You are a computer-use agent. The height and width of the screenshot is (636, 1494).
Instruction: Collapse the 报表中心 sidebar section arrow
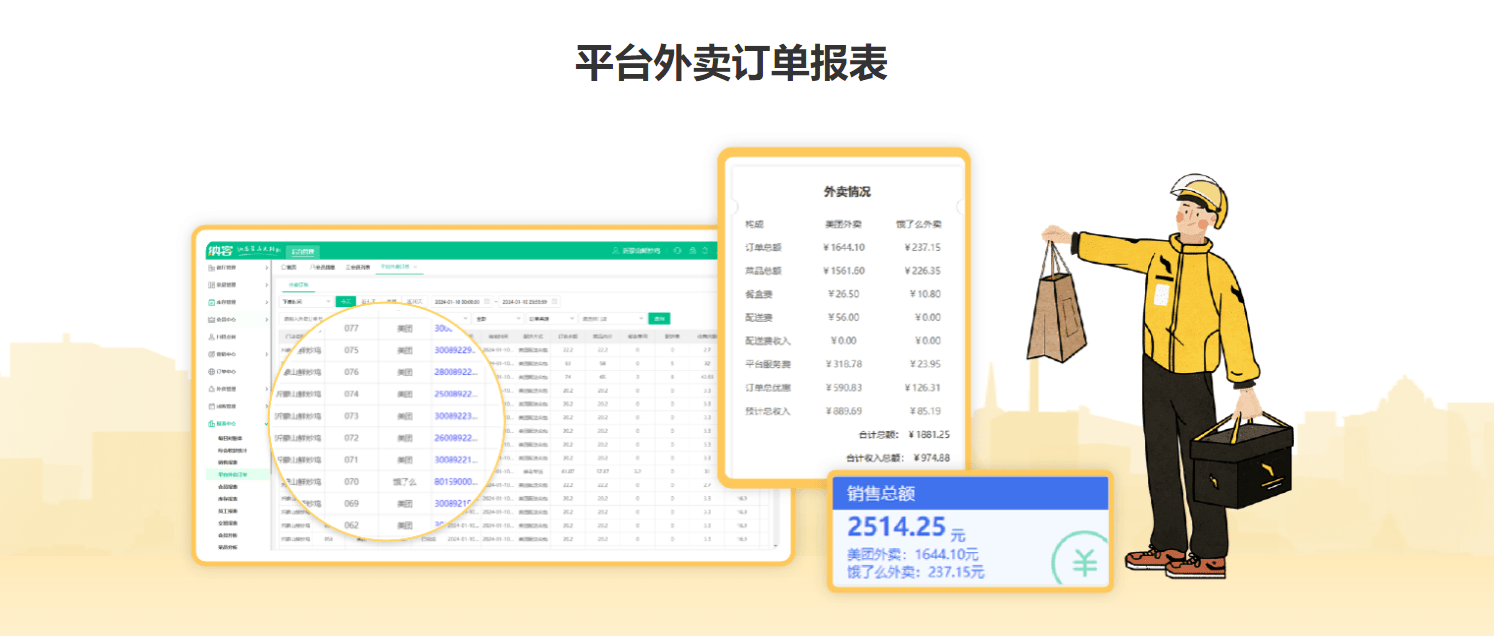coord(266,424)
